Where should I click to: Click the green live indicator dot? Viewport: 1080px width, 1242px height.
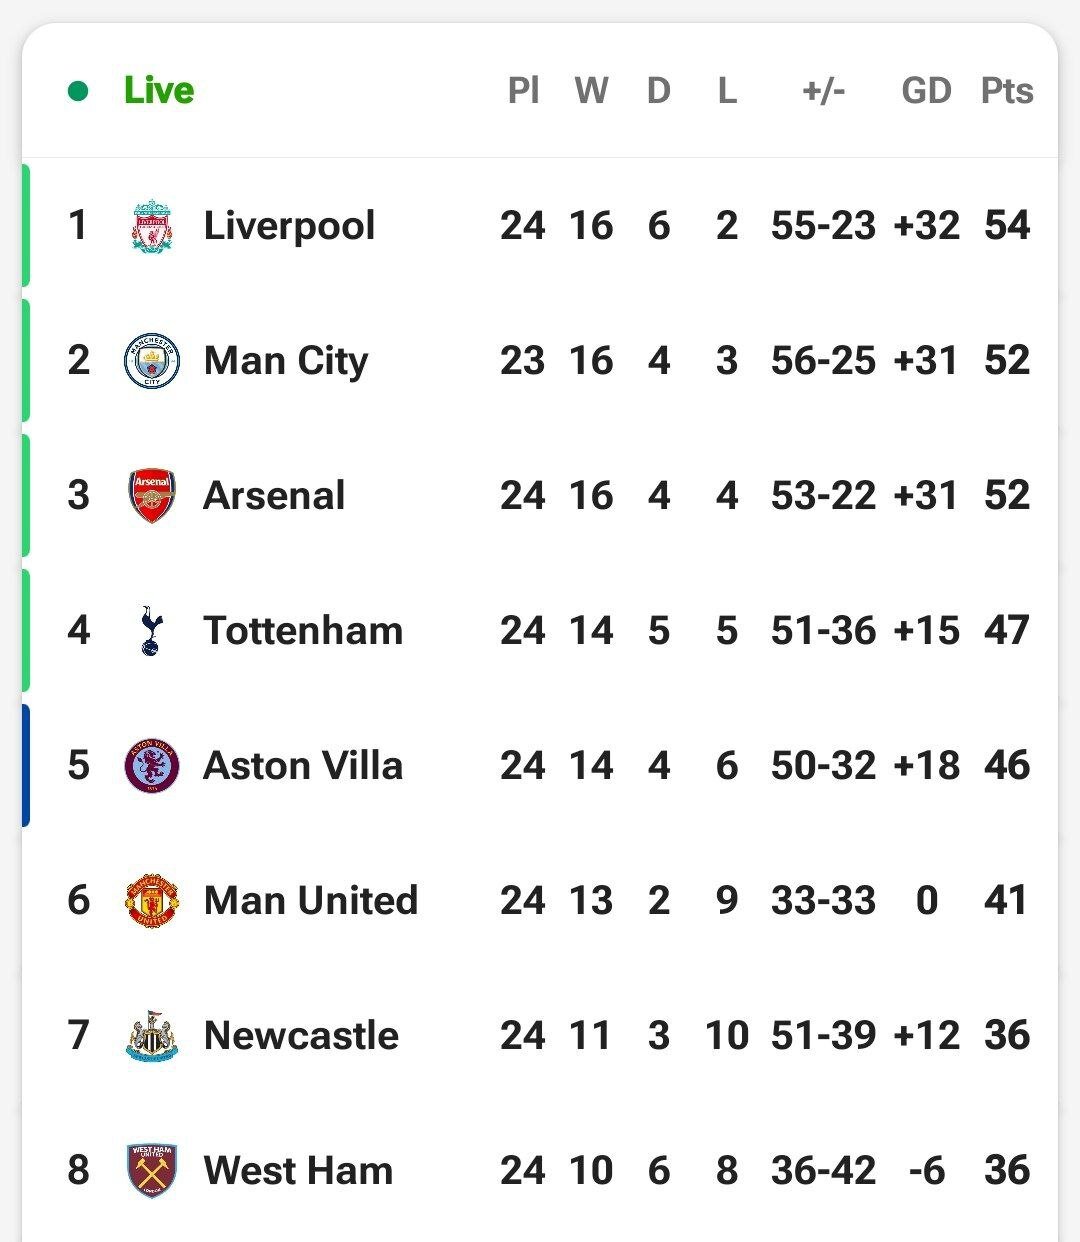coord(78,92)
